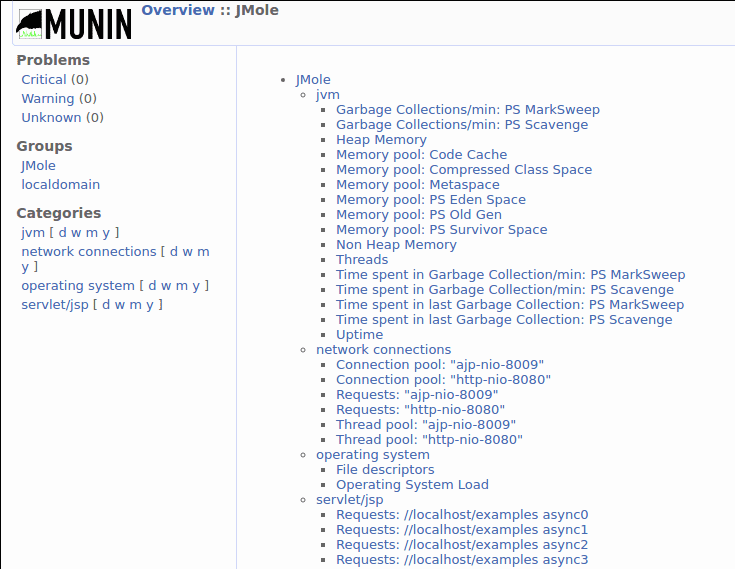Open Thread pool: "http-nio-8080"
The width and height of the screenshot is (735, 569).
(429, 440)
